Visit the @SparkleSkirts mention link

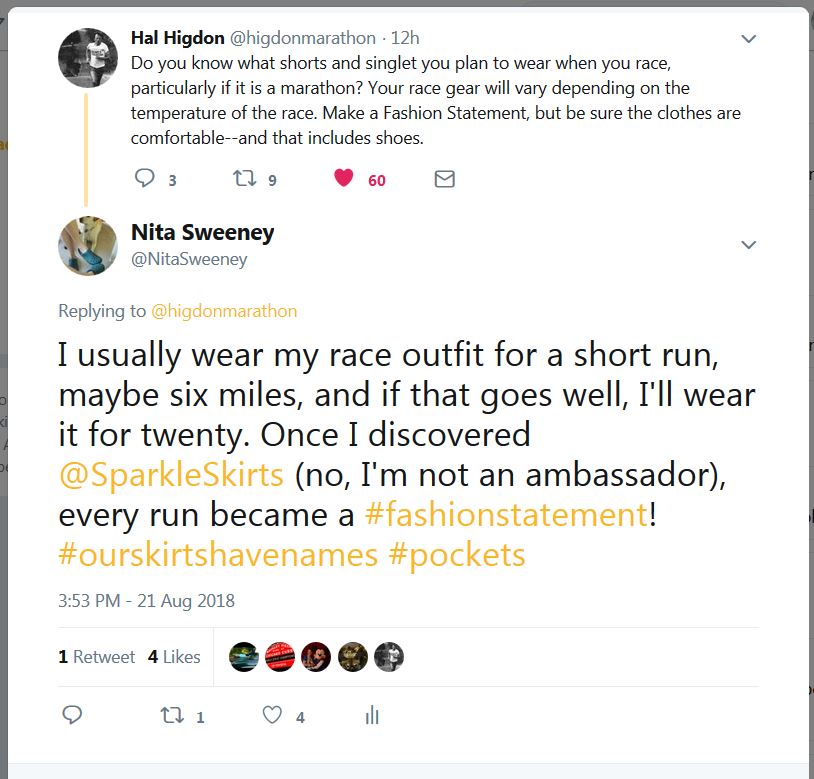click(171, 473)
